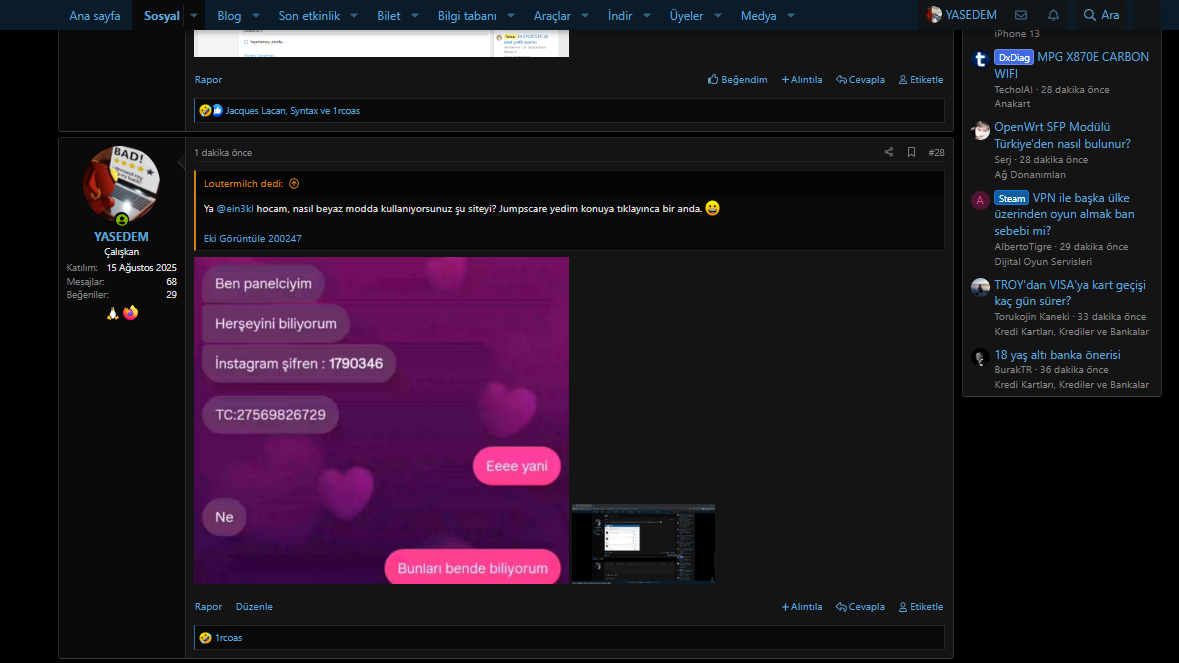
Task: Click YASEDEM avatar in post
Action: pyautogui.click(x=122, y=185)
